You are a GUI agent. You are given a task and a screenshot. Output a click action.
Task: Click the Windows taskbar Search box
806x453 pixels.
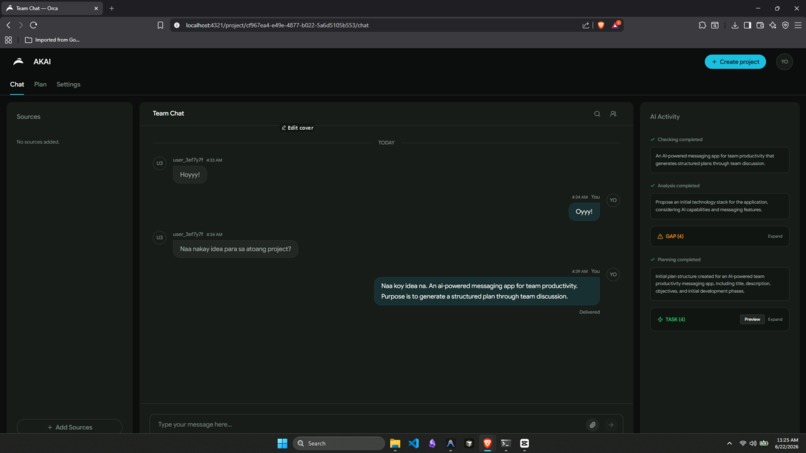point(339,443)
